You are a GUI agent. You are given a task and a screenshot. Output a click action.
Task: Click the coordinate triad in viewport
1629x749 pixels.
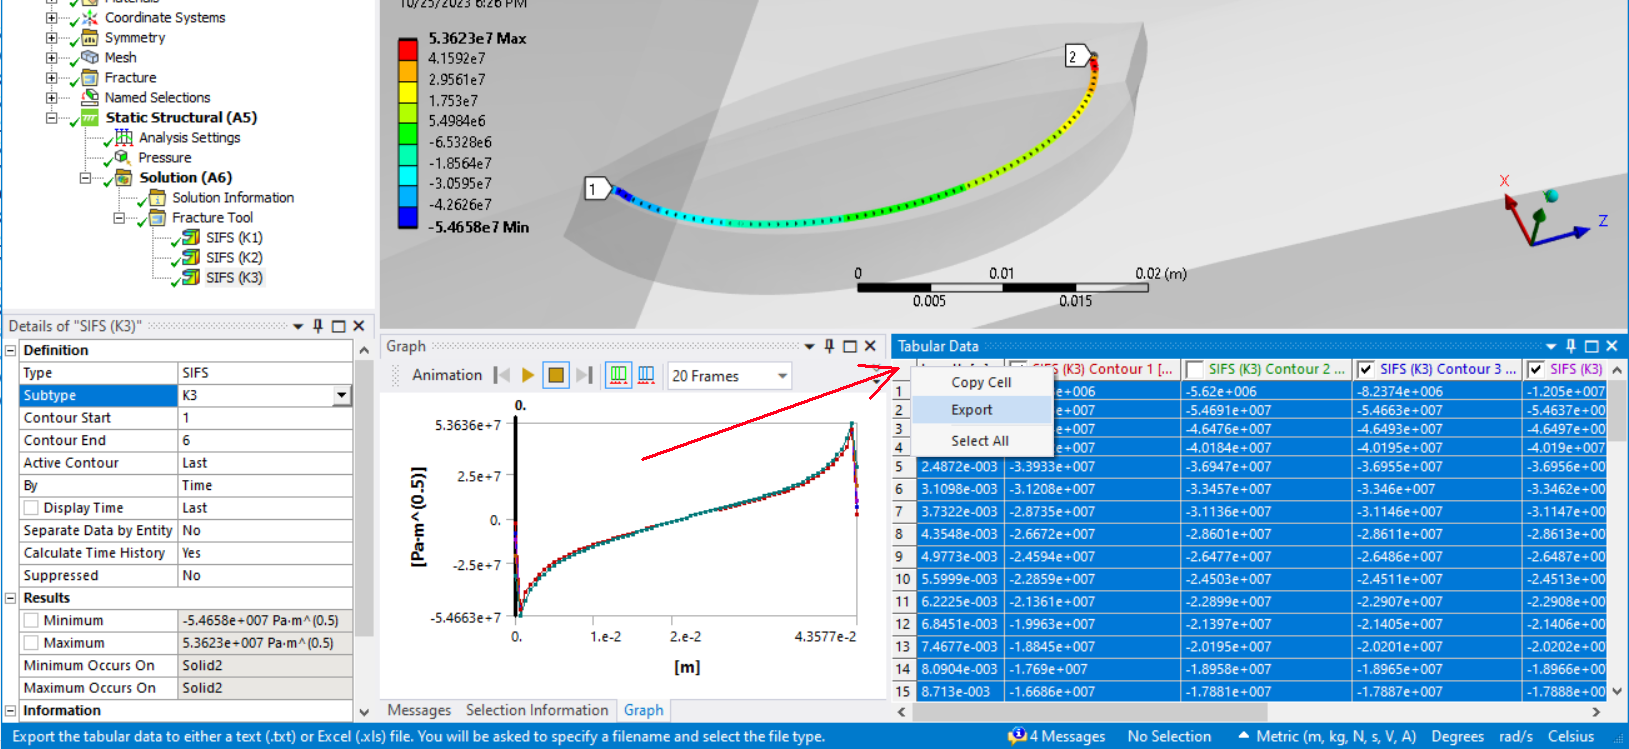(x=1540, y=215)
